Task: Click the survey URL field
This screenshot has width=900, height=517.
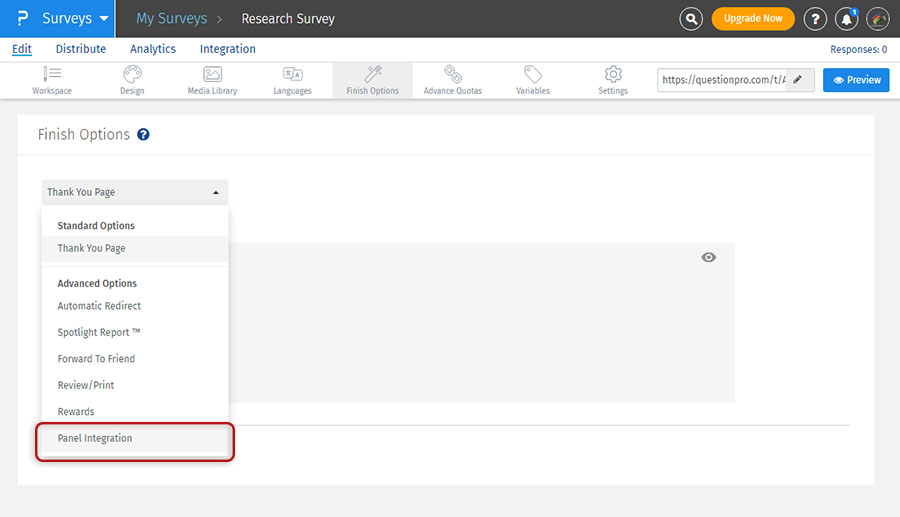Action: [722, 80]
